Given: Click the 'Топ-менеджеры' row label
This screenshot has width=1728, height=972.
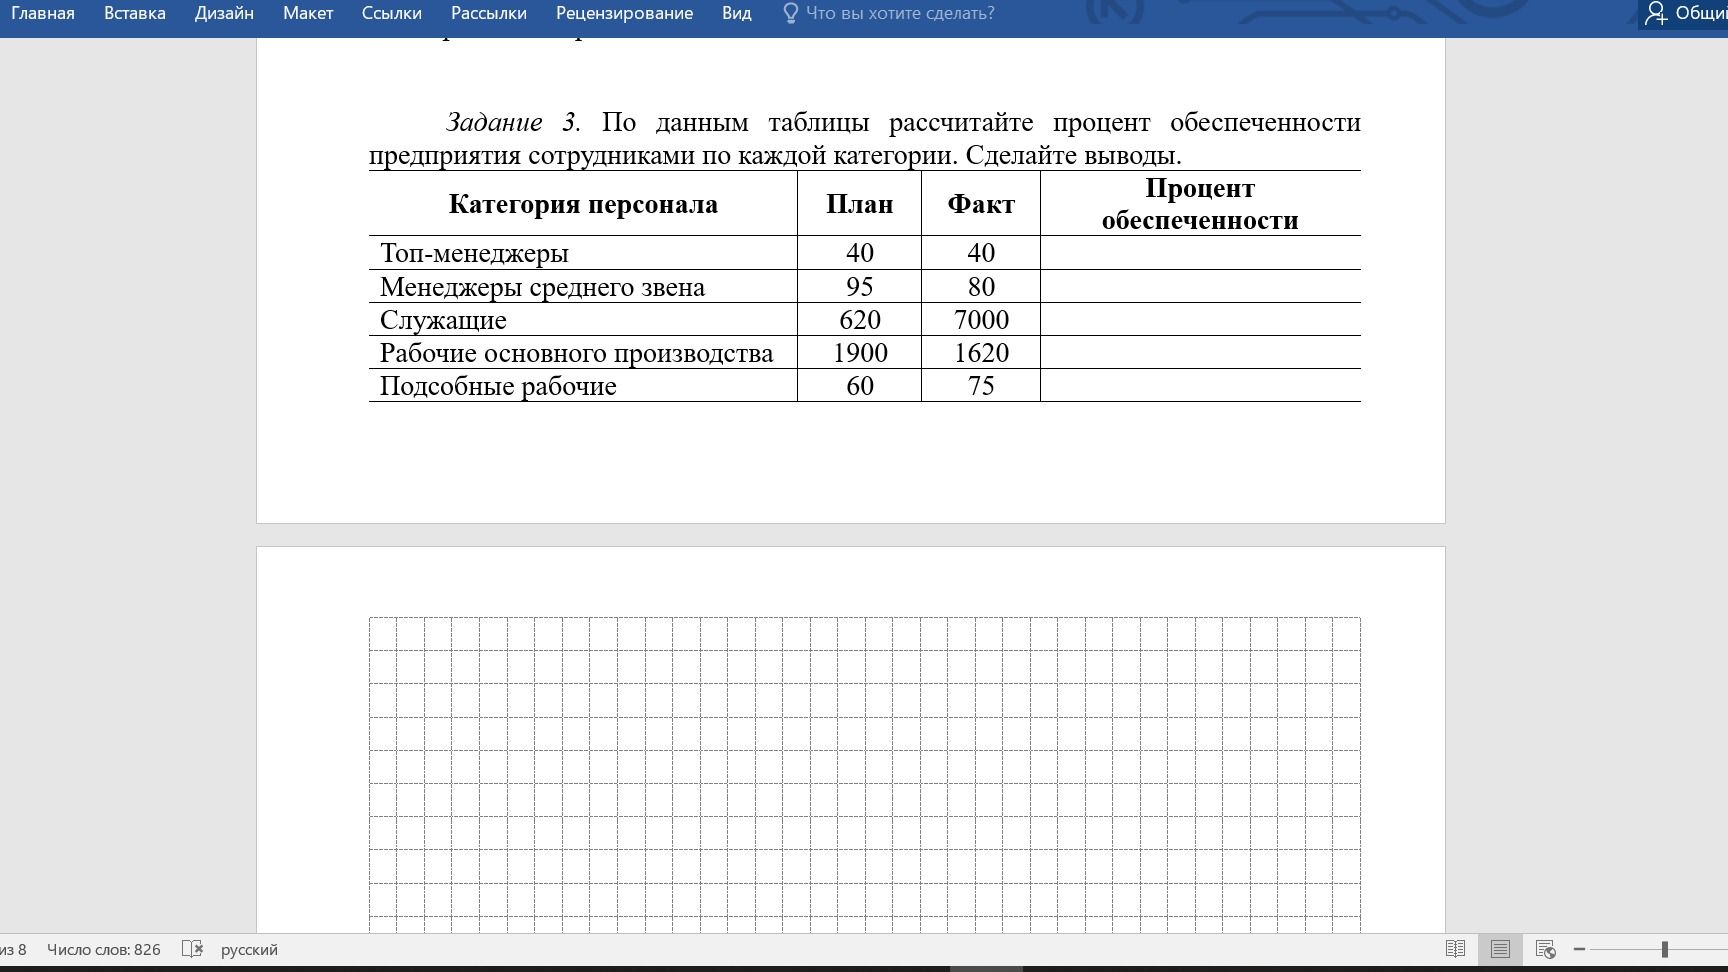Looking at the screenshot, I should pyautogui.click(x=474, y=253).
